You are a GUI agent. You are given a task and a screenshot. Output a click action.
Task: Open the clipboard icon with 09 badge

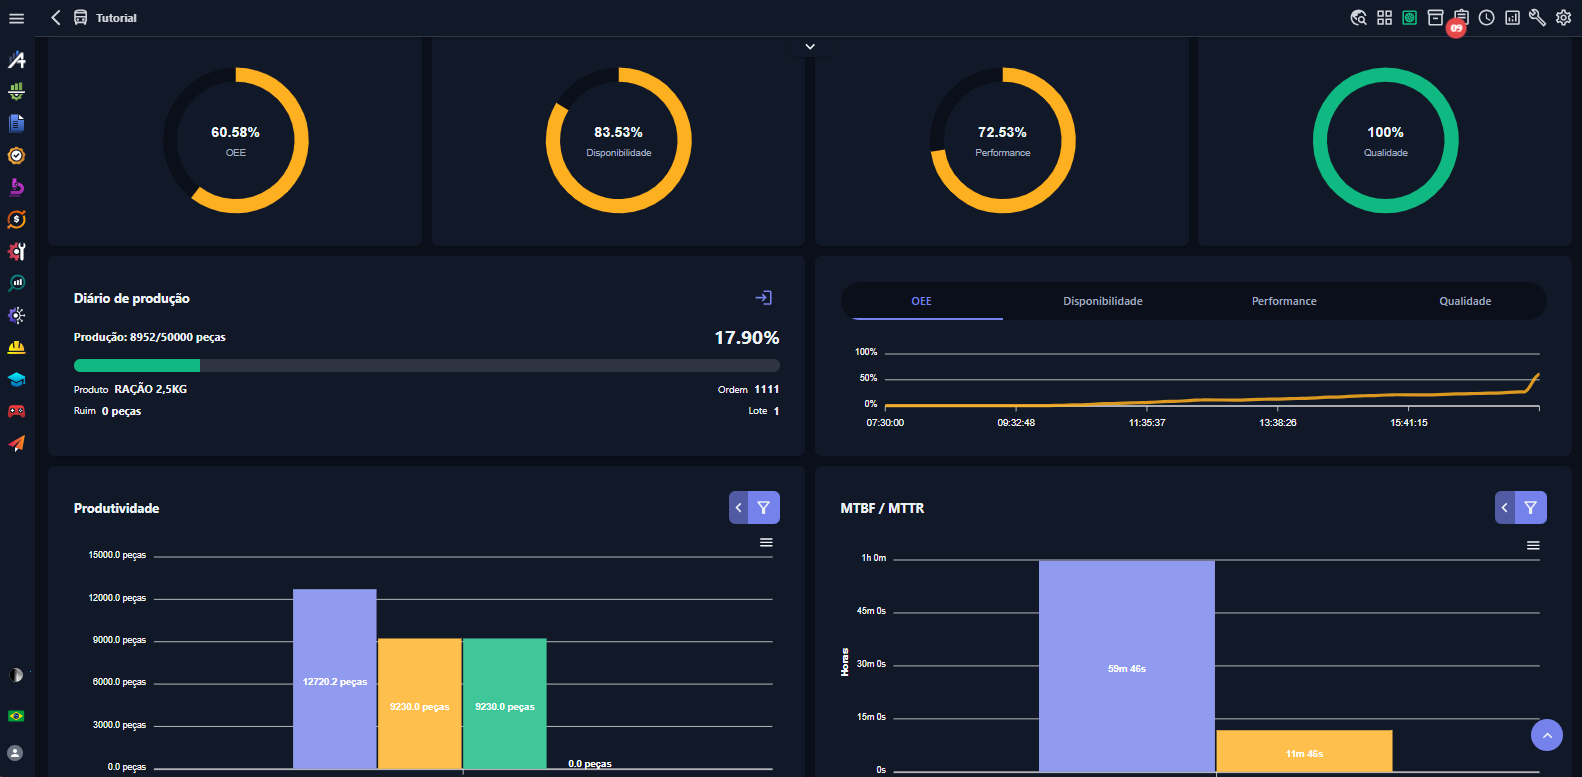click(1461, 18)
